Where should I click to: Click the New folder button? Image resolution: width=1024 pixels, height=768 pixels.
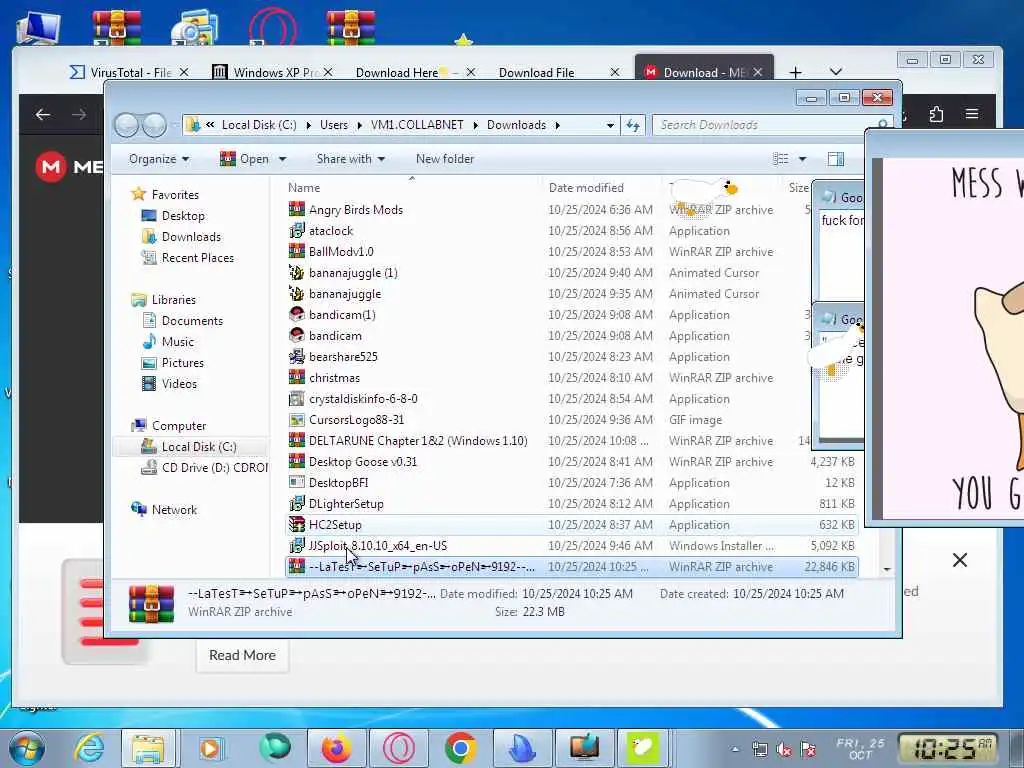tap(445, 159)
